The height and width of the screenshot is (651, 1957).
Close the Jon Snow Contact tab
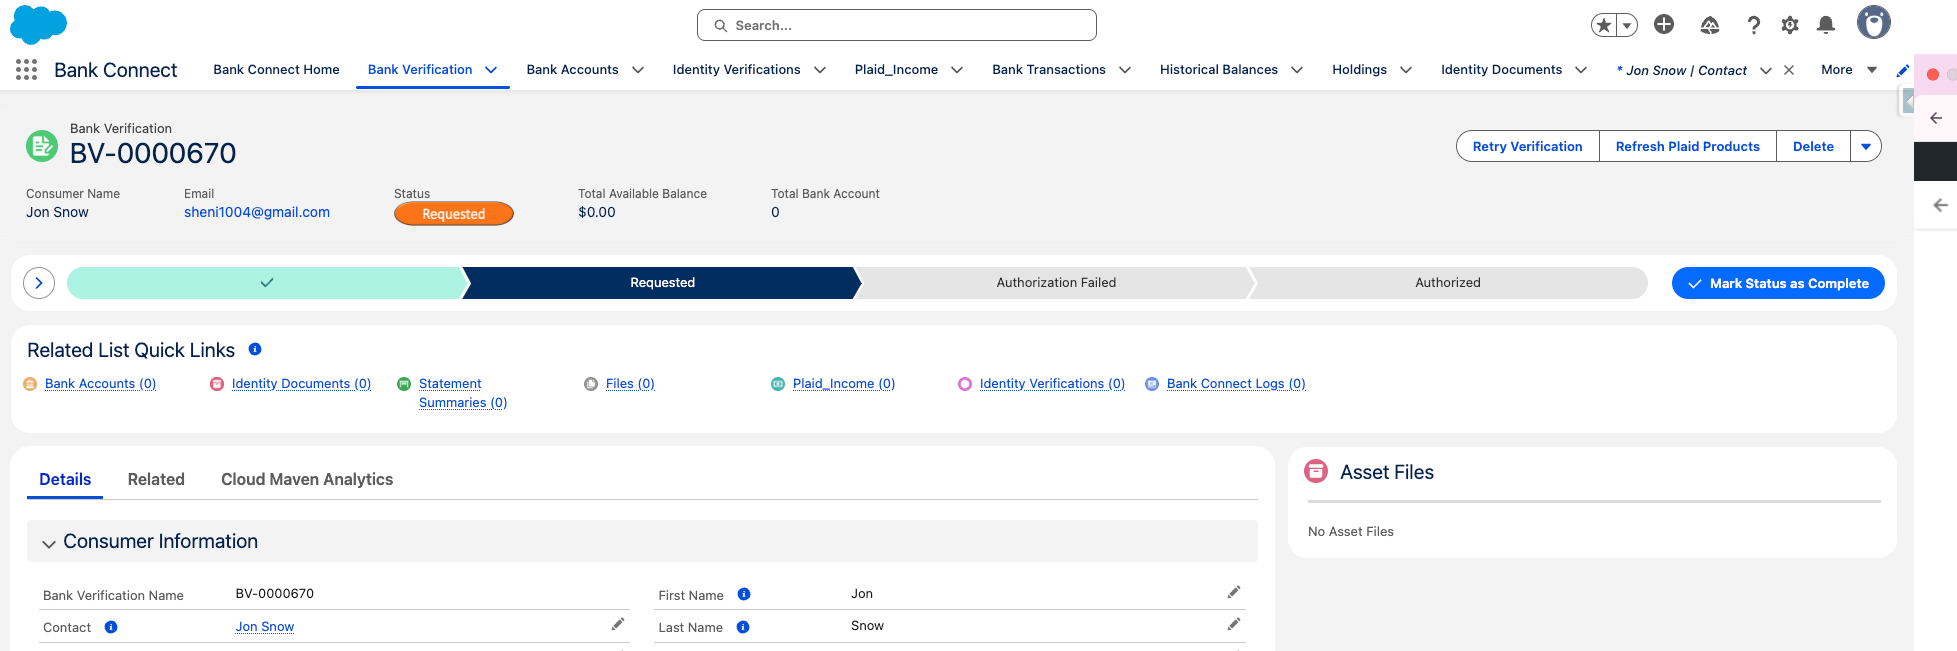(1789, 70)
